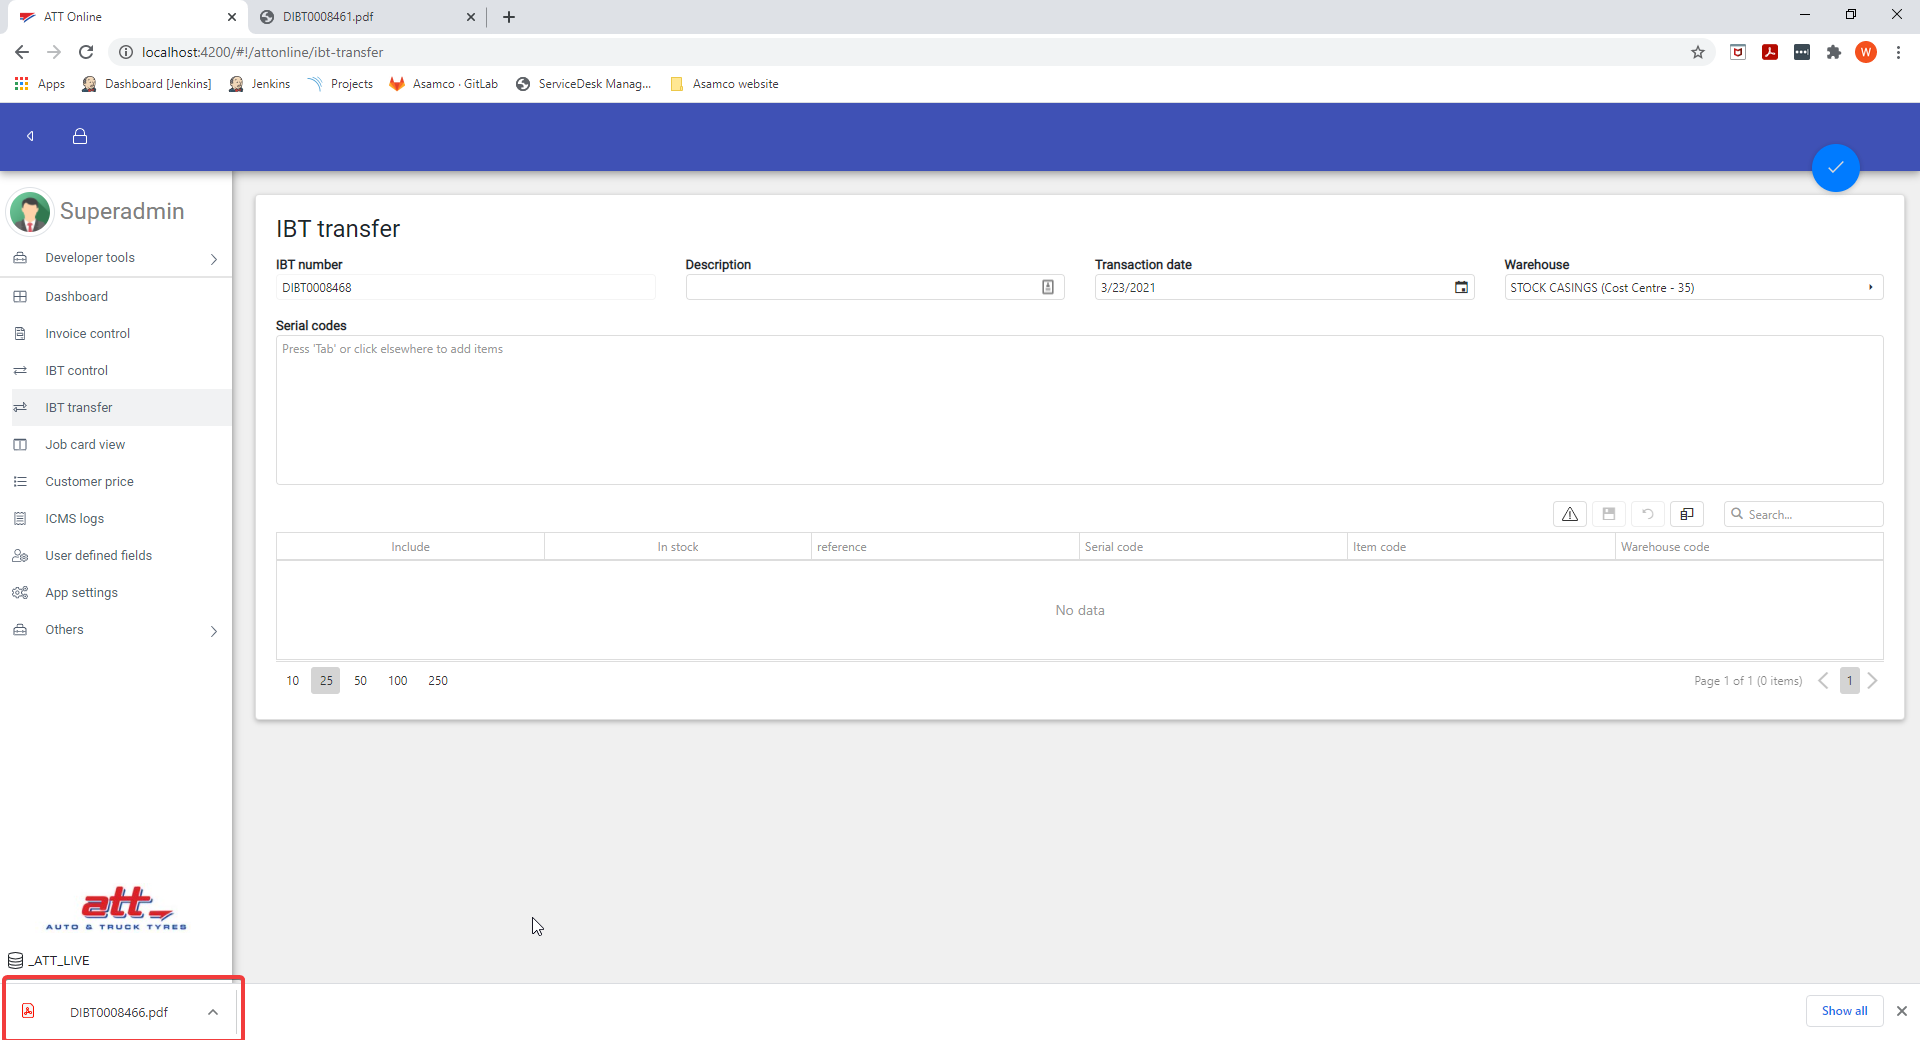Click the lock icon in header
The height and width of the screenshot is (1040, 1920).
tap(80, 136)
